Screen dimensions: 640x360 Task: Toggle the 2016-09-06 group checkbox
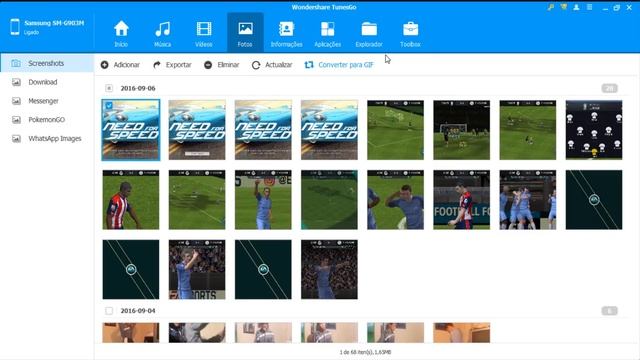point(109,88)
